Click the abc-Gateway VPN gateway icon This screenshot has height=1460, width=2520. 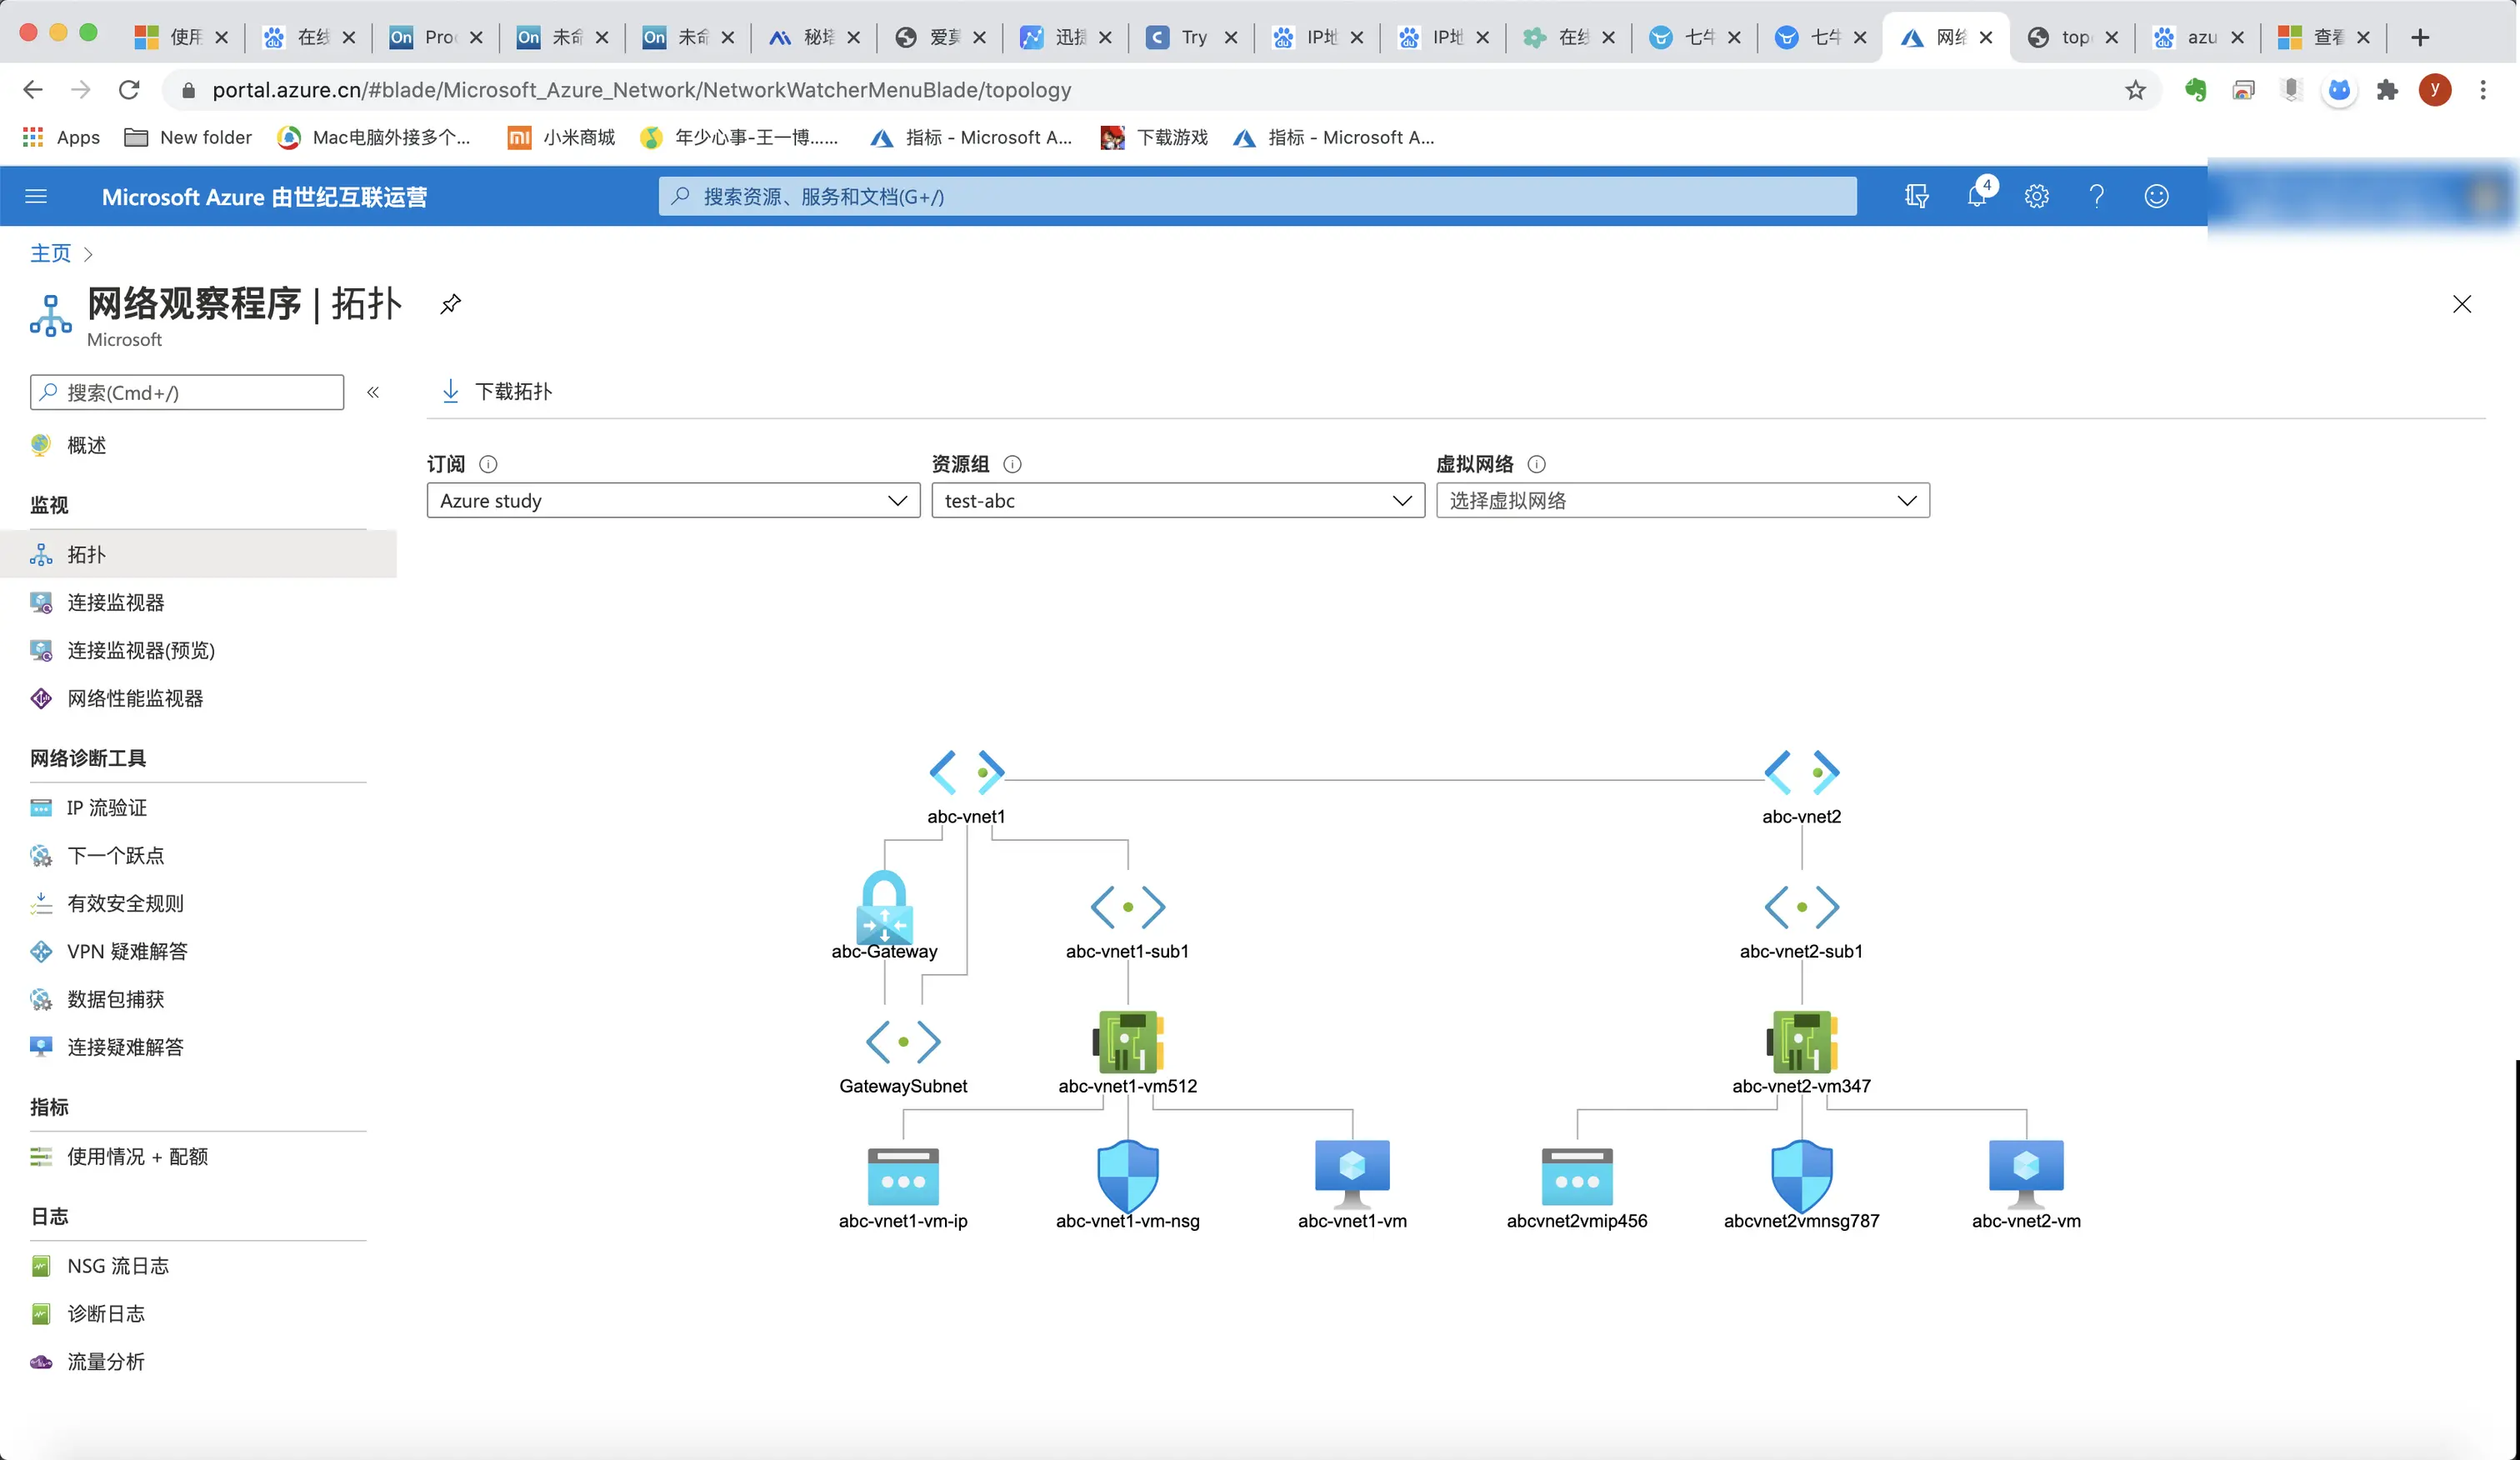tap(884, 906)
